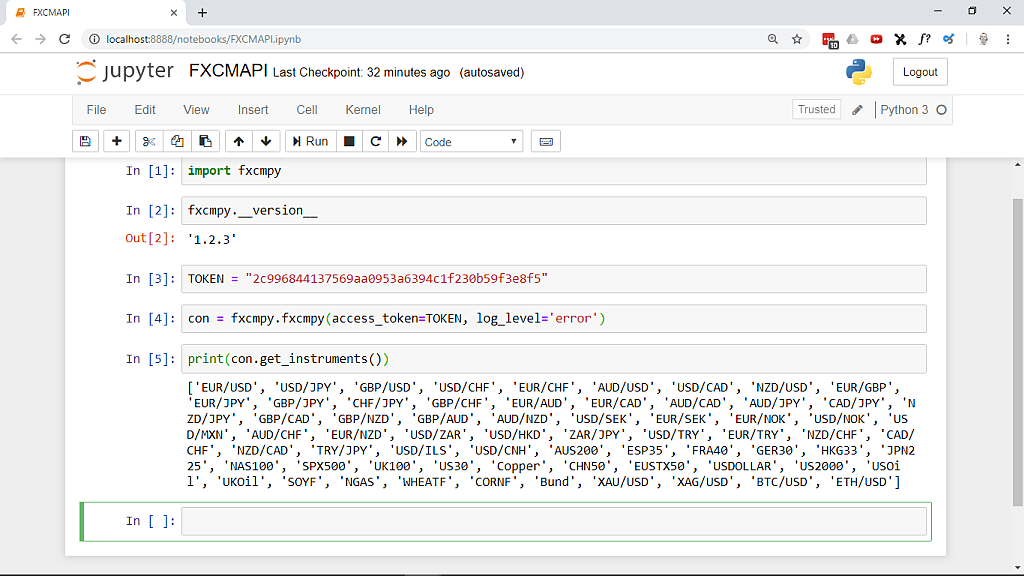Open the Cell menu
Screen dimensions: 1024x576
pyautogui.click(x=307, y=110)
